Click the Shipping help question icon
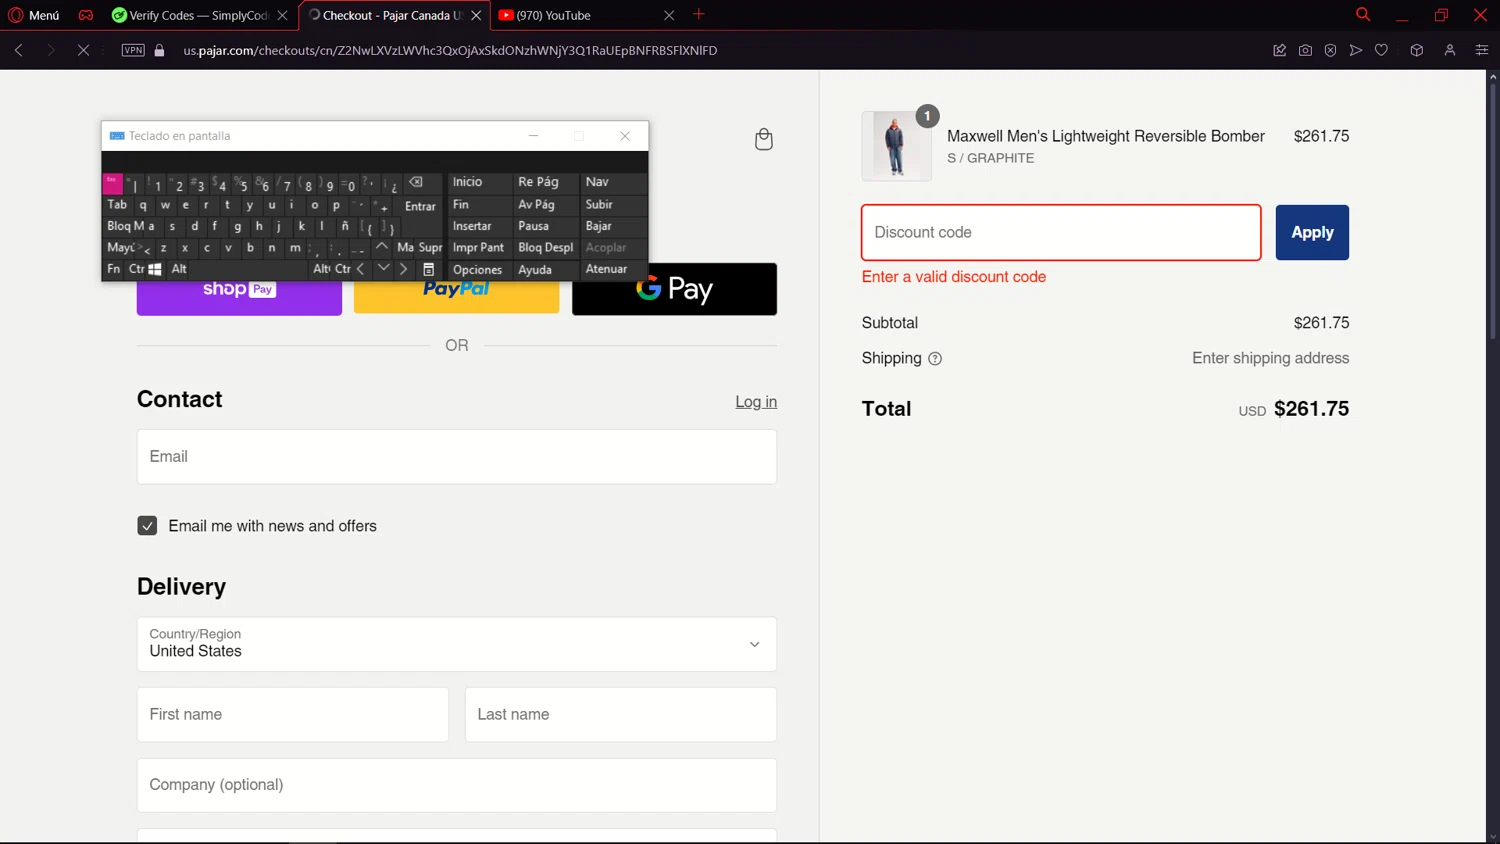This screenshot has width=1500, height=844. point(935,359)
